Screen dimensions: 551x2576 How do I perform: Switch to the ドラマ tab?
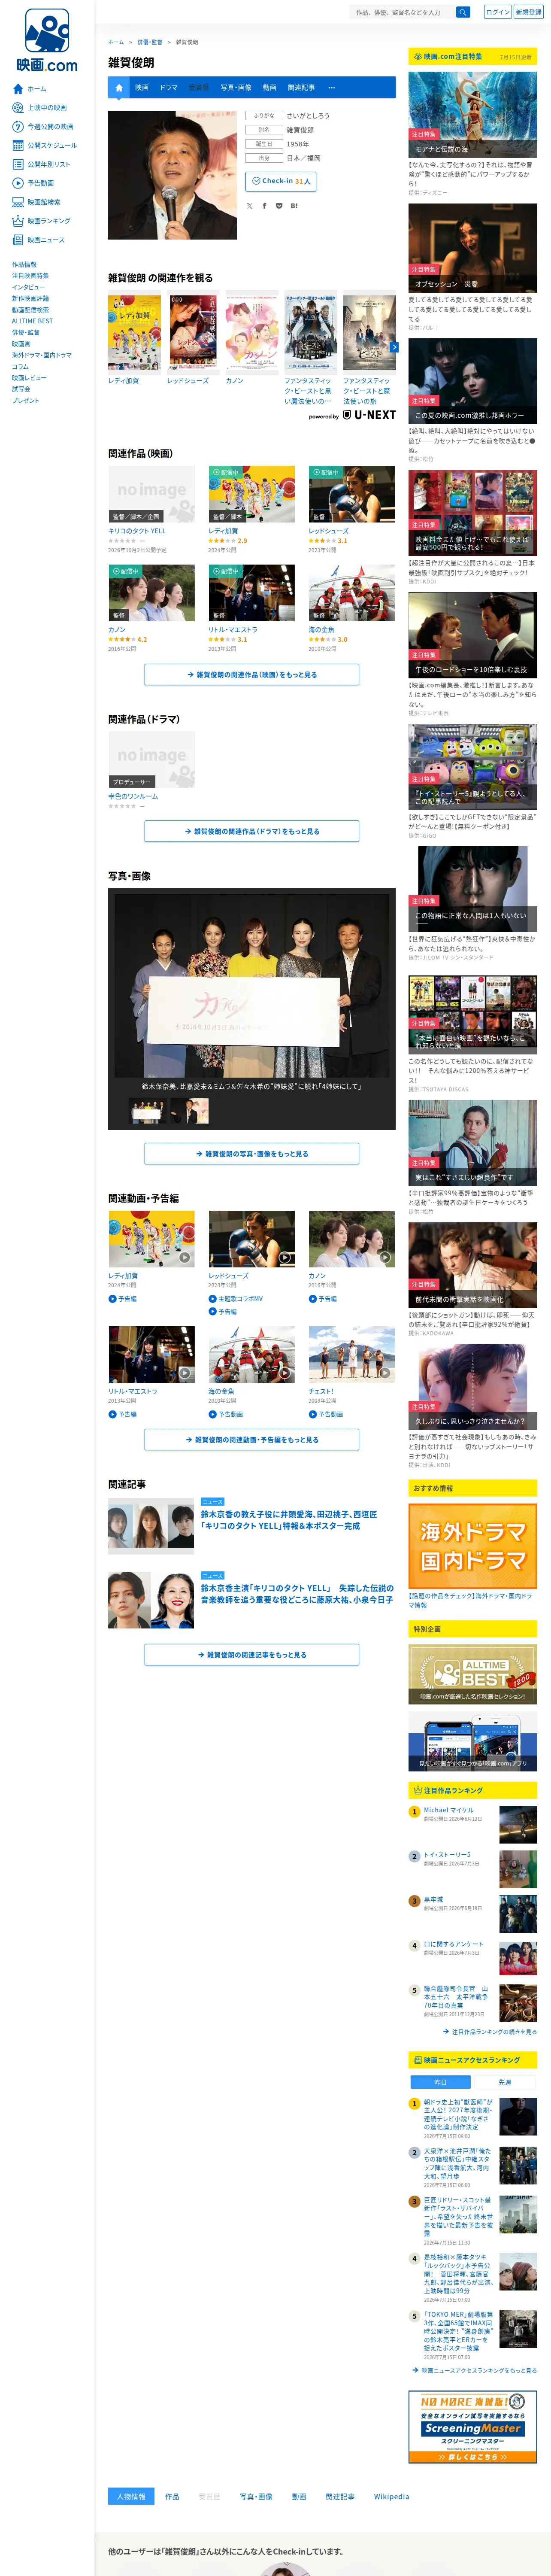[x=169, y=88]
